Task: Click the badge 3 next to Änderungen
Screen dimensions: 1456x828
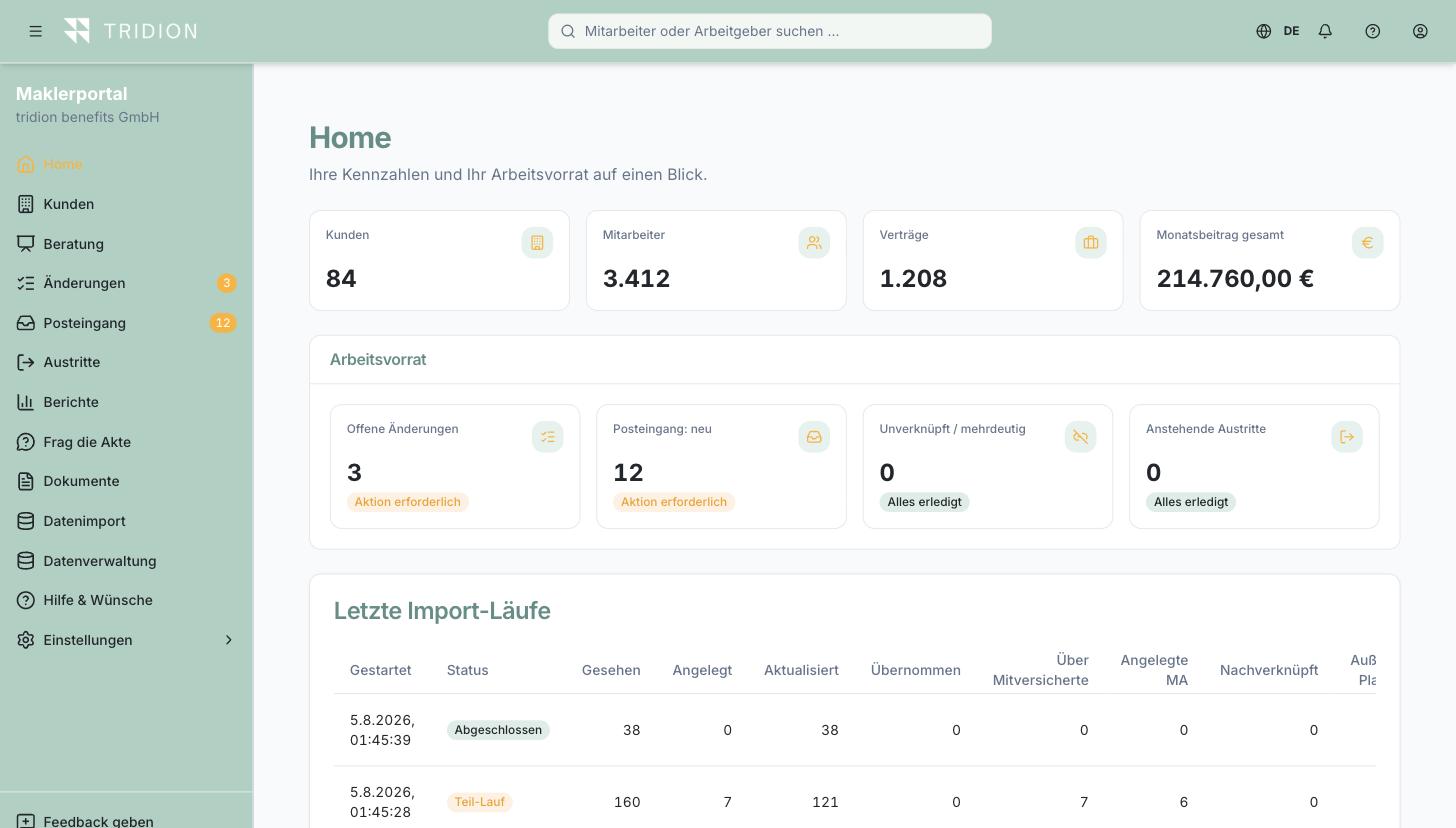Action: 227,283
